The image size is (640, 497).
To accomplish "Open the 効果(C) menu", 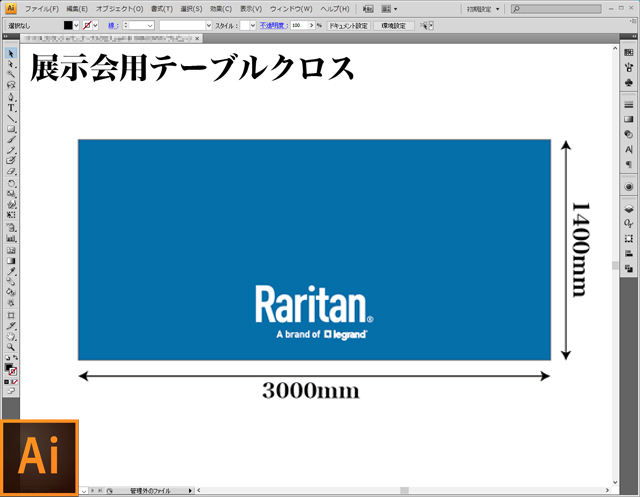I will (x=221, y=9).
